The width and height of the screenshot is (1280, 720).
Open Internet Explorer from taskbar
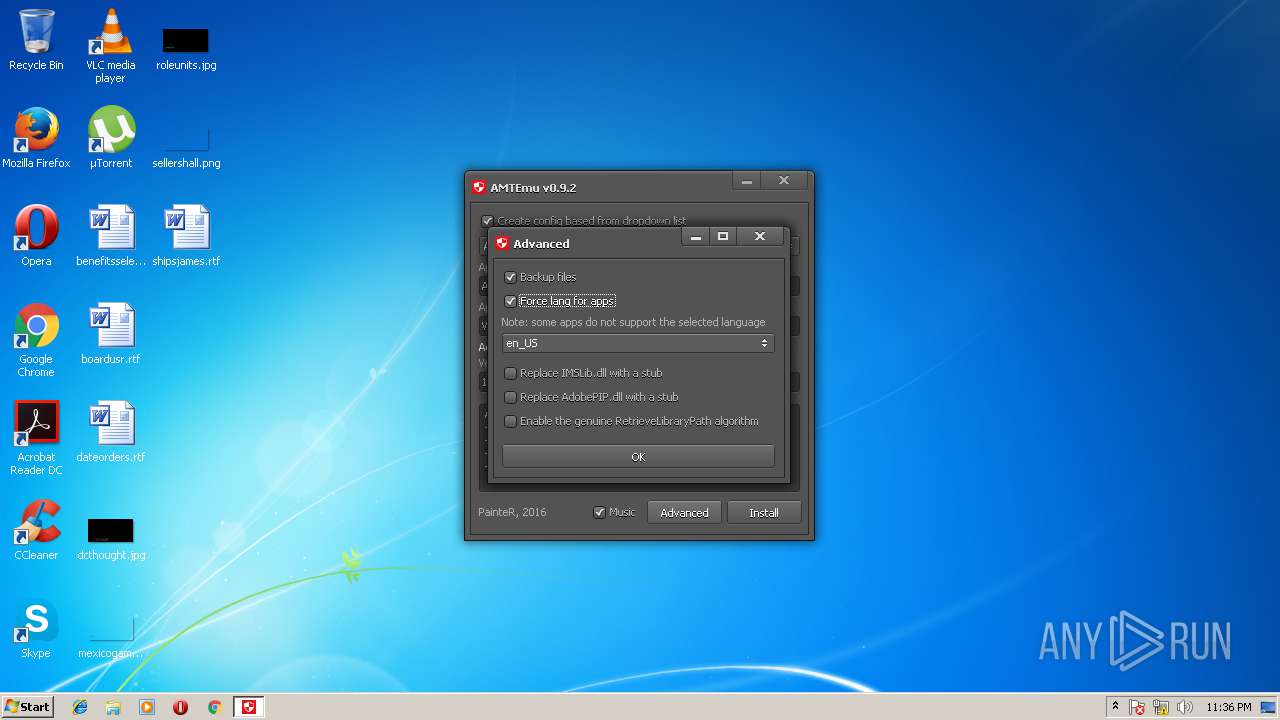[80, 707]
